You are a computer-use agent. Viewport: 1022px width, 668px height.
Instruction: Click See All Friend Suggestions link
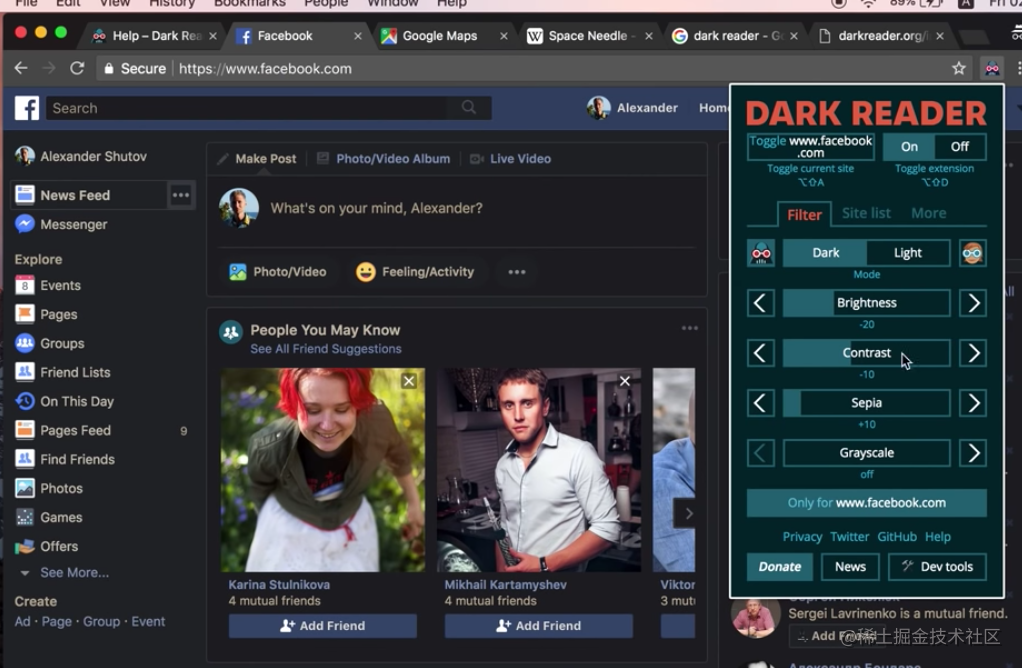pos(326,349)
